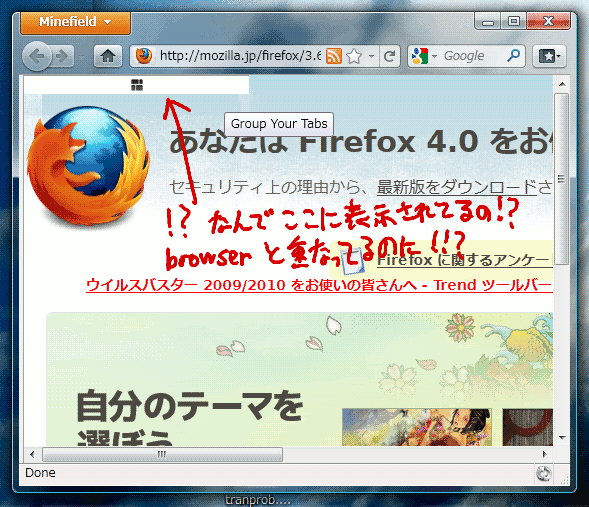The image size is (589, 507).
Task: Click the status bar sync icon
Action: [x=544, y=474]
